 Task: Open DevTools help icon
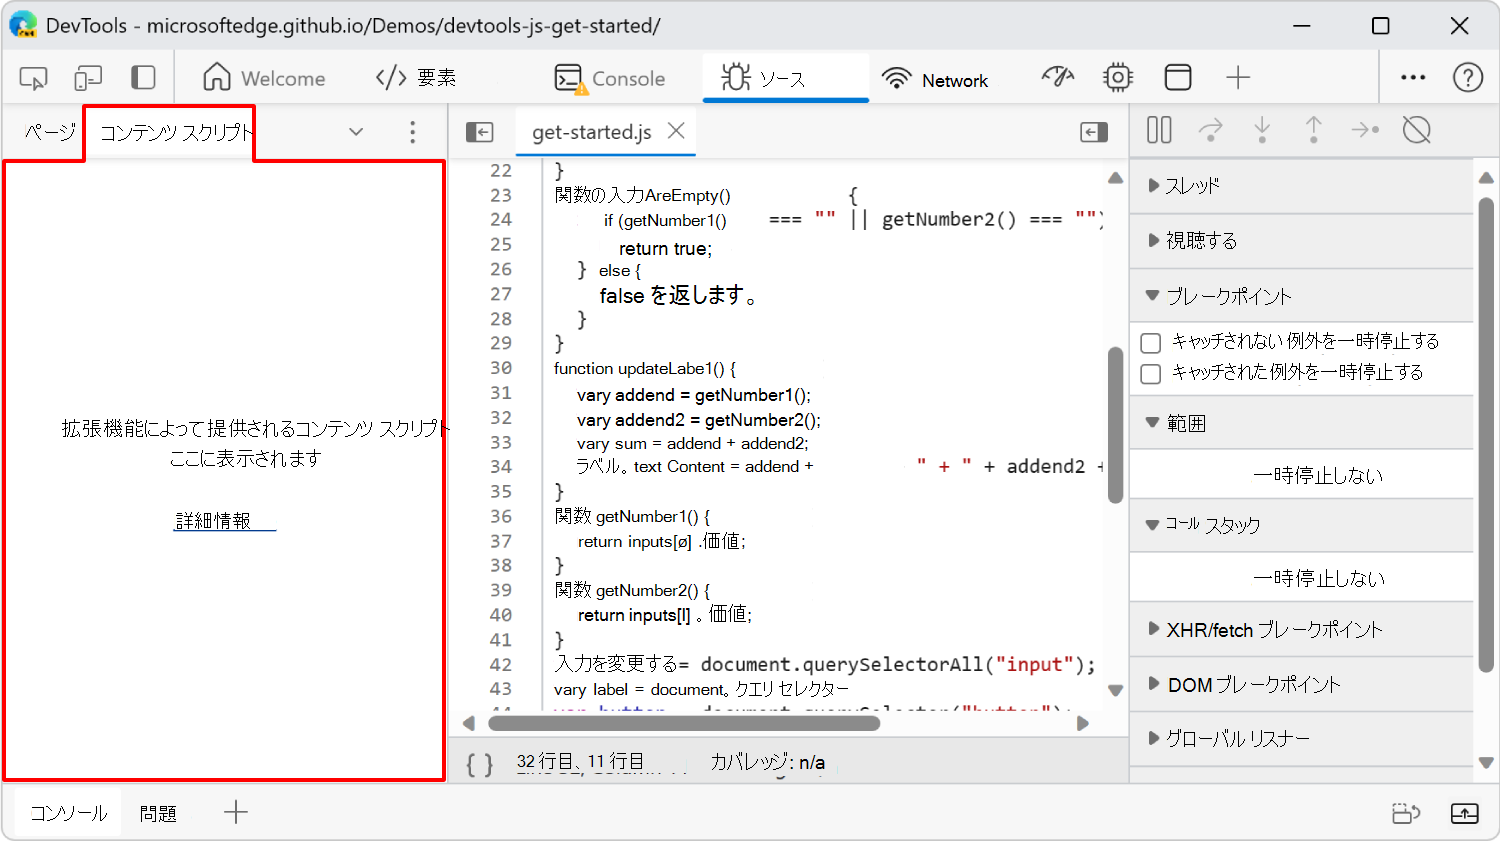click(1468, 77)
